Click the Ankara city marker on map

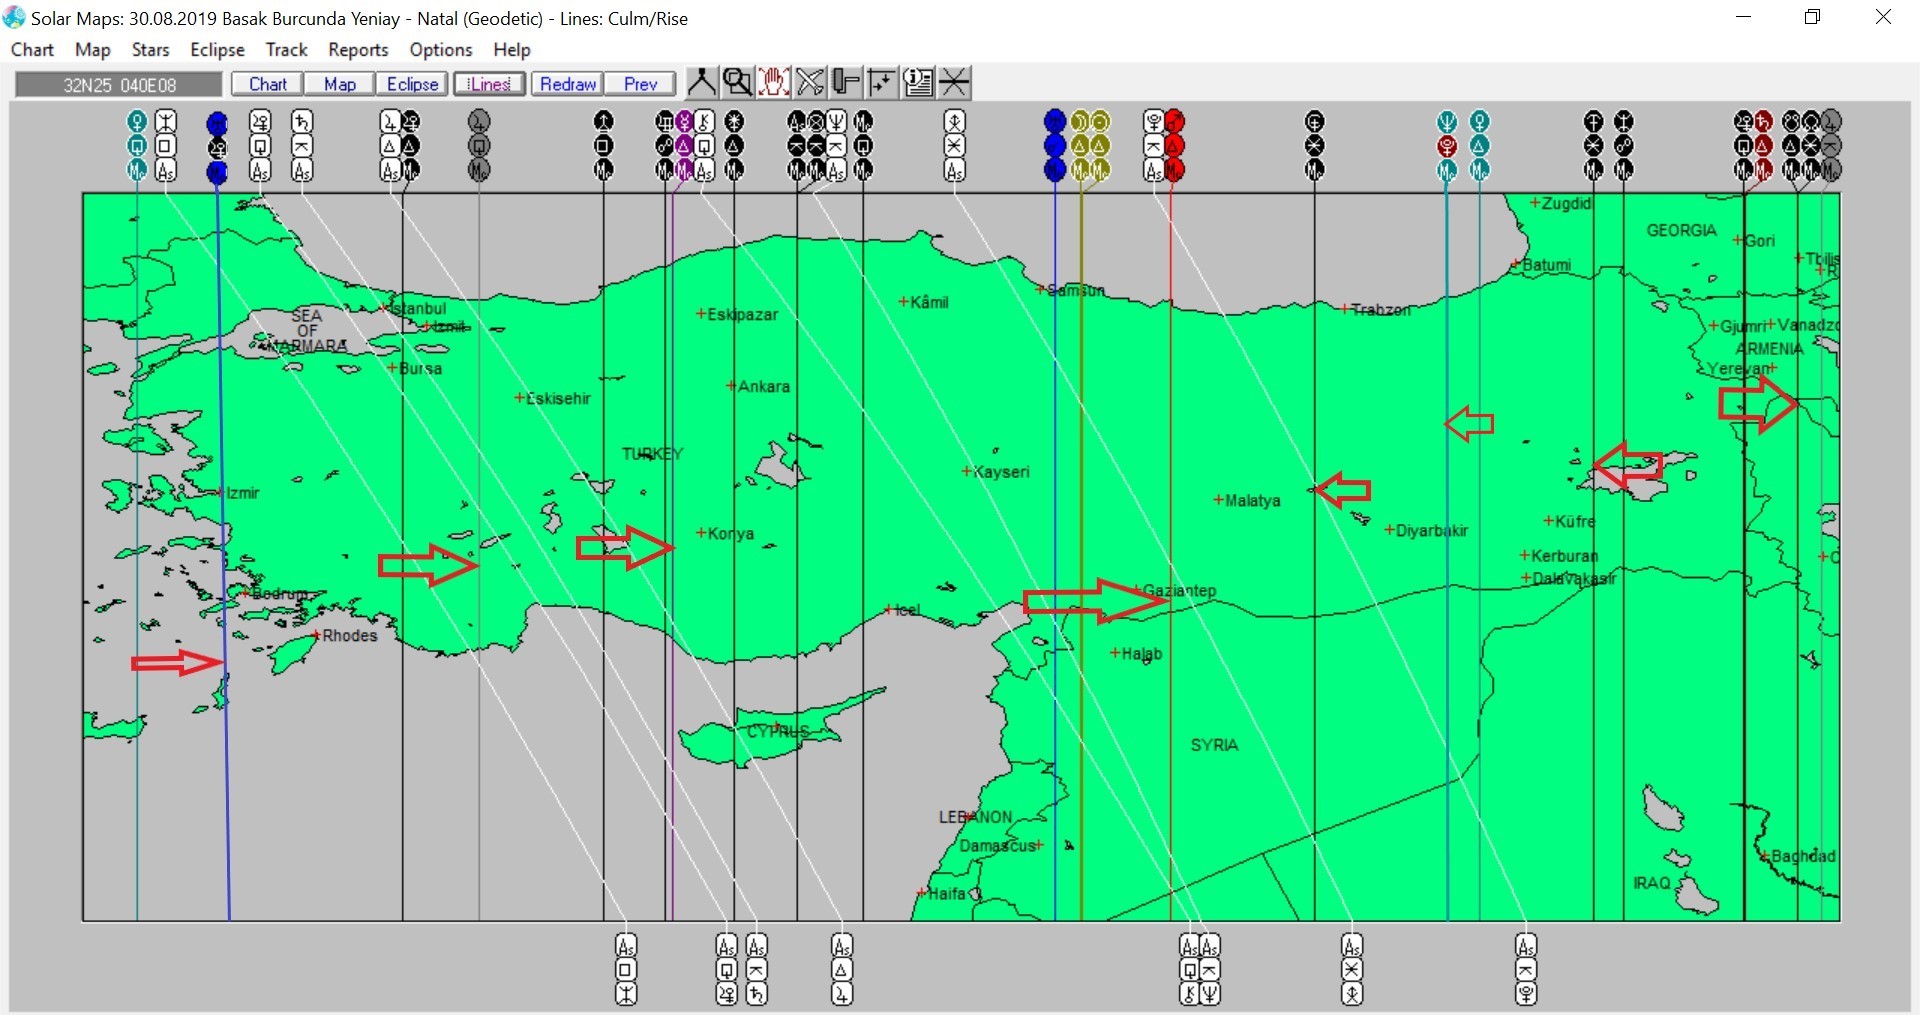pos(731,386)
